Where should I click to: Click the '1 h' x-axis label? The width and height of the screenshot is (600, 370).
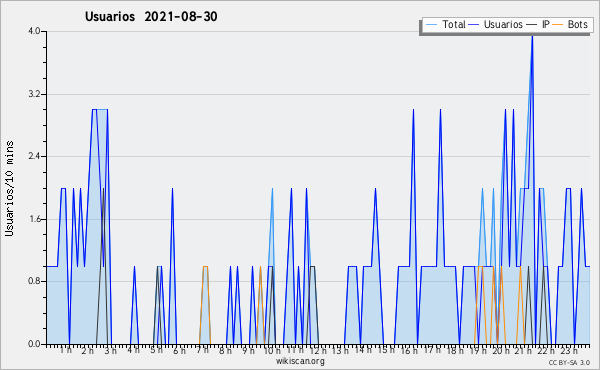(65, 350)
